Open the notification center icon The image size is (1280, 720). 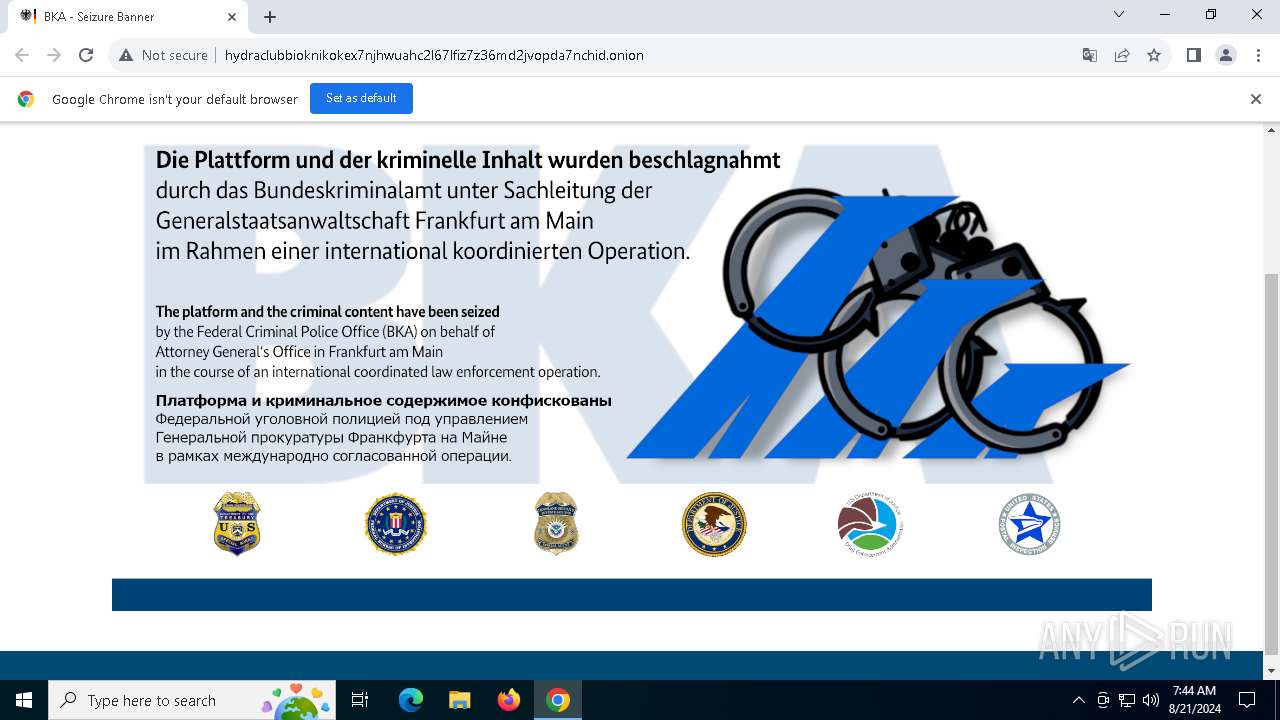coord(1247,700)
